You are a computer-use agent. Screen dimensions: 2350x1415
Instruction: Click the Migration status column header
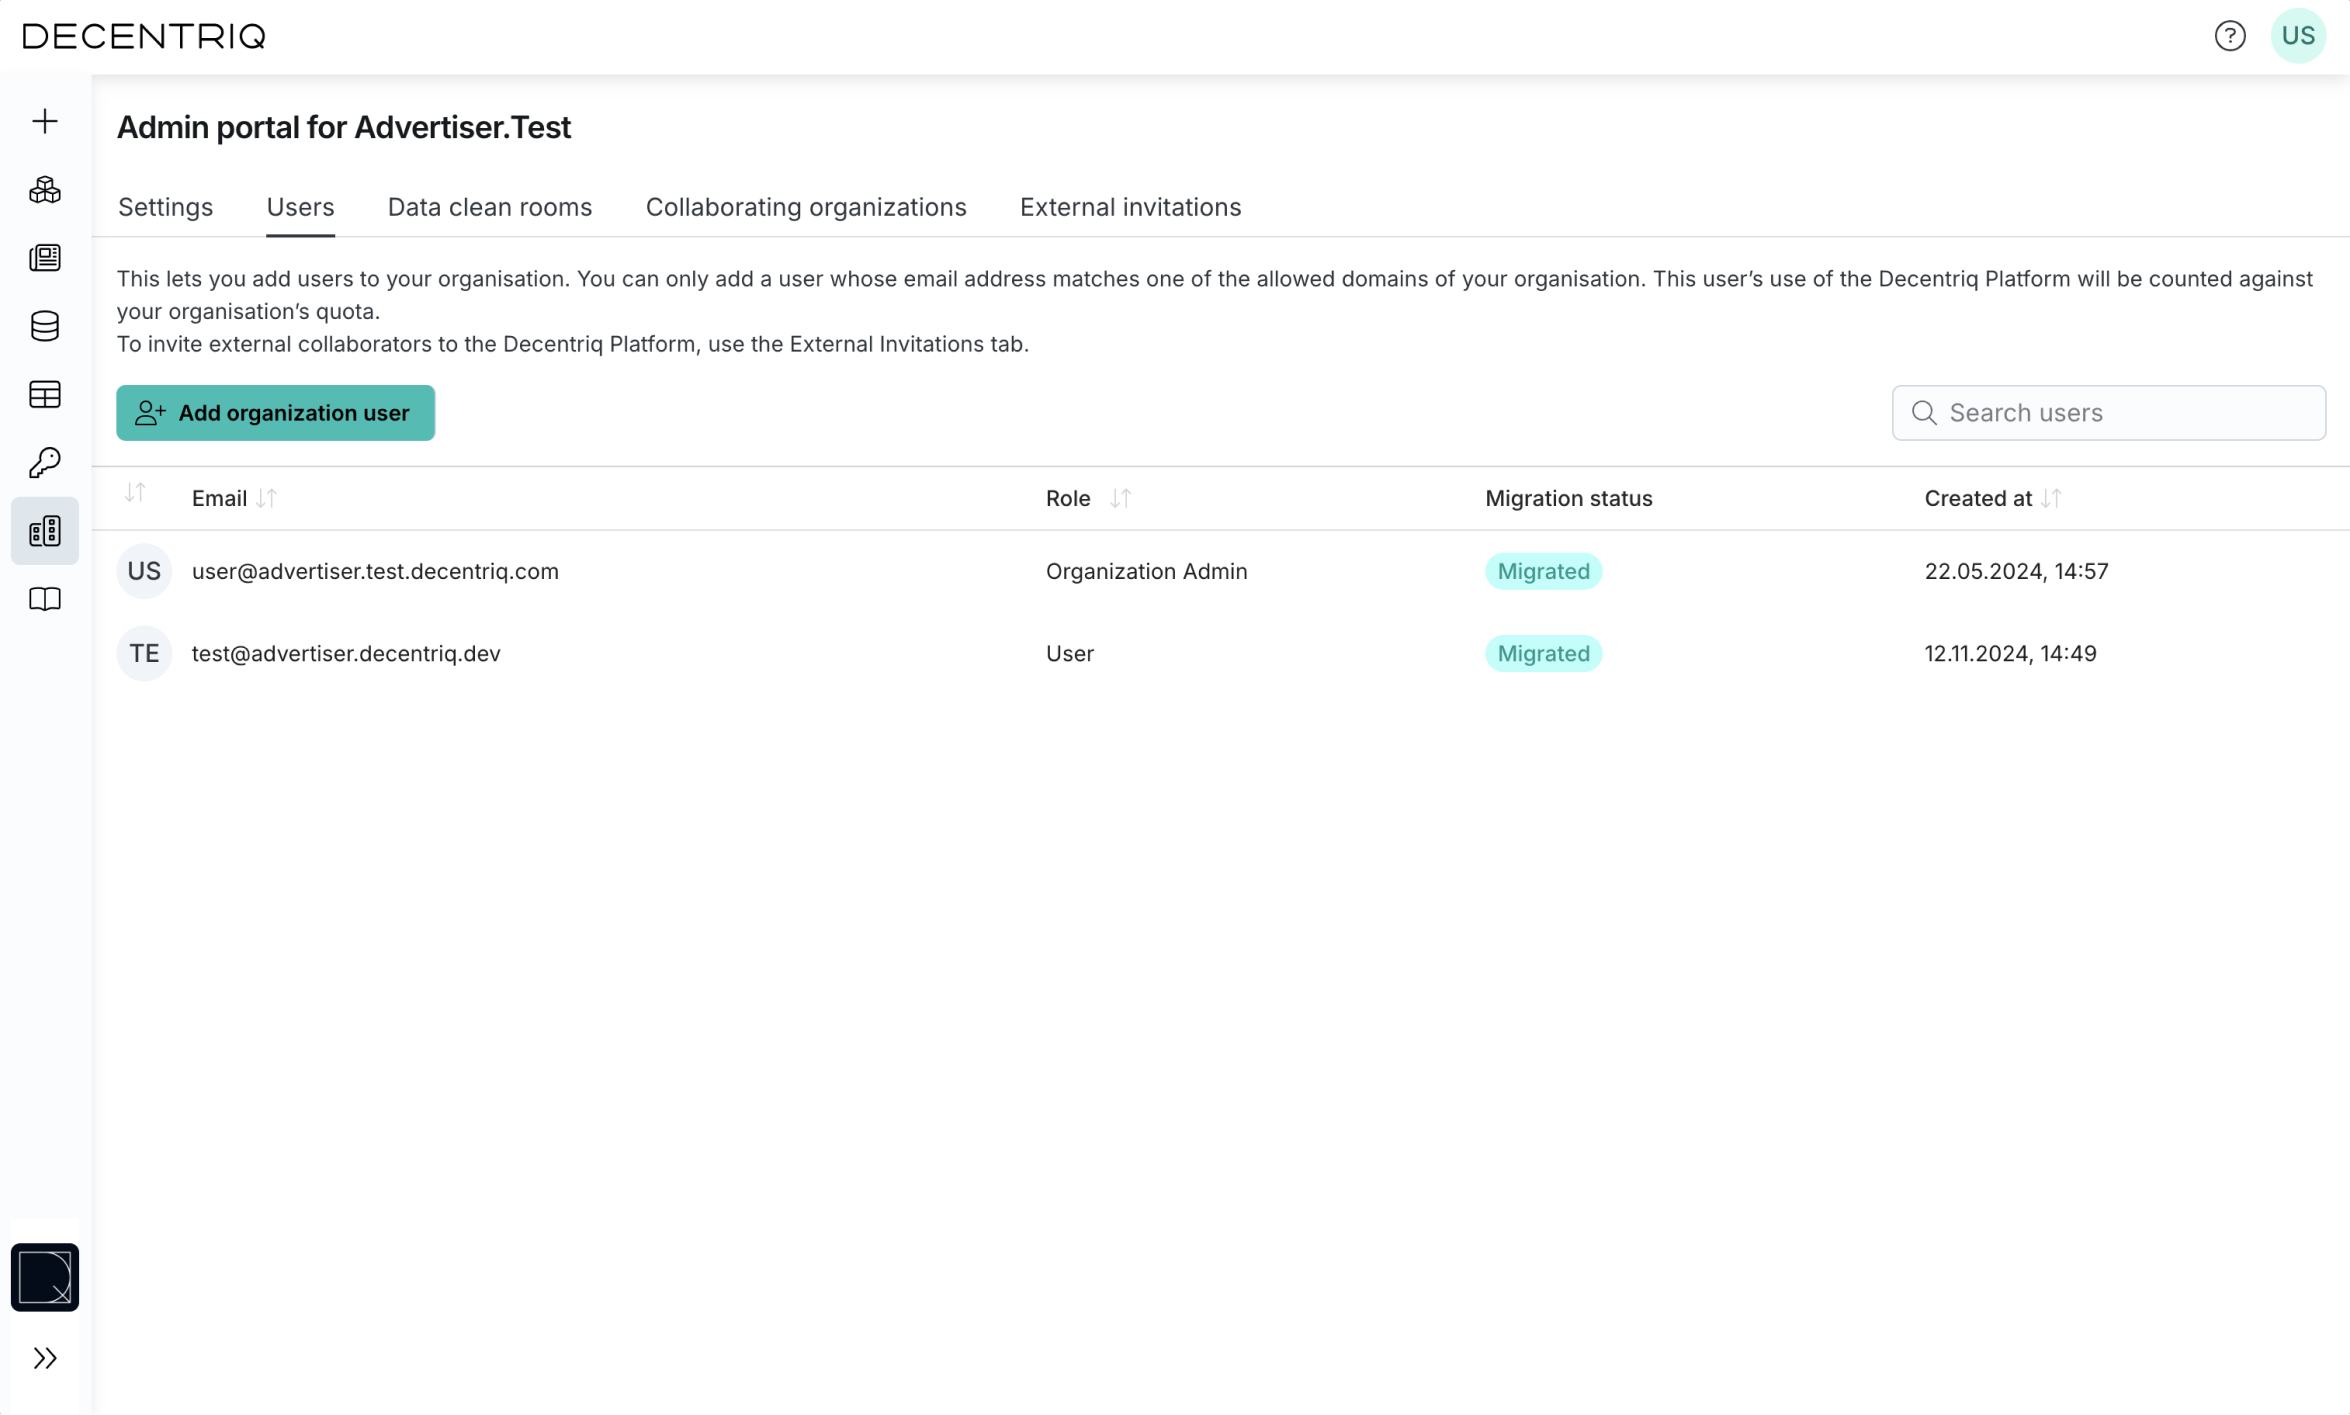click(1568, 498)
